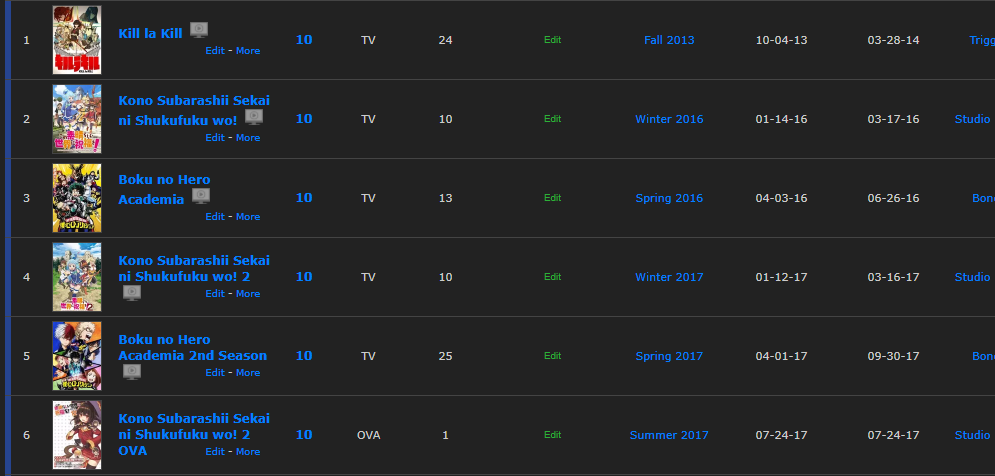Click the video icon next to Kill la Kill
This screenshot has height=476, width=995.
[x=199, y=30]
